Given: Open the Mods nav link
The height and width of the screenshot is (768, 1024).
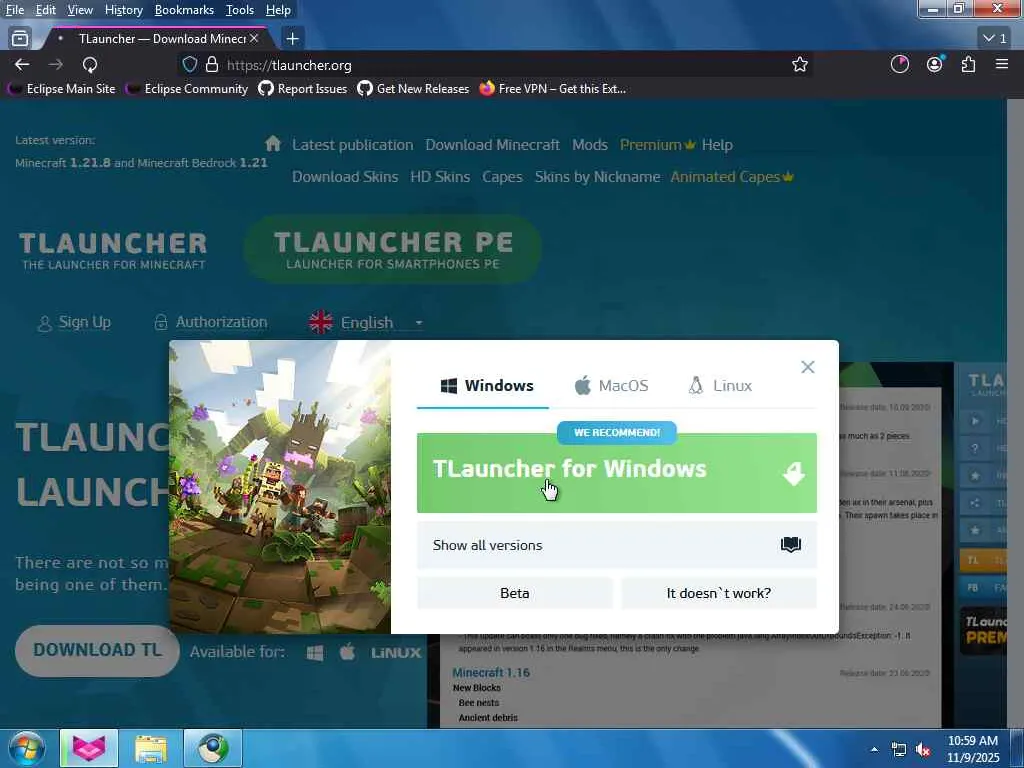Looking at the screenshot, I should click(x=590, y=144).
